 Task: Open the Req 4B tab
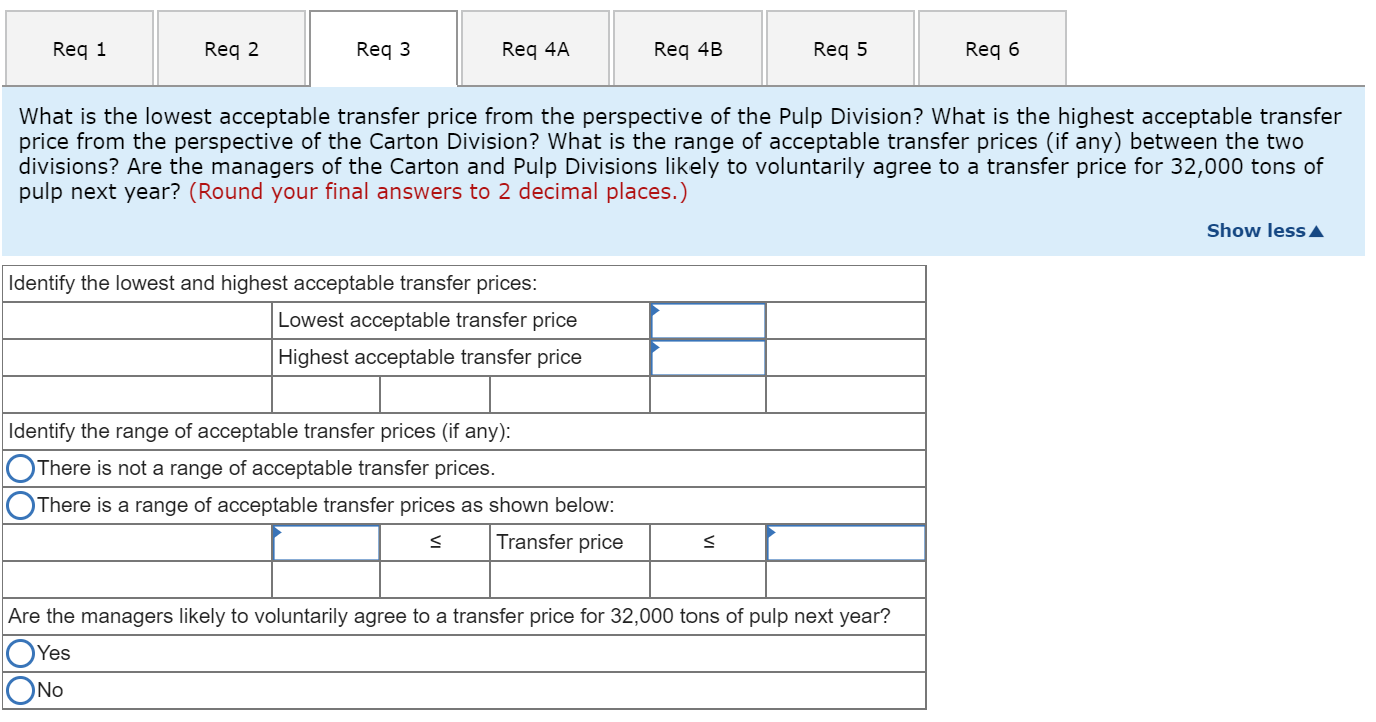(x=688, y=47)
